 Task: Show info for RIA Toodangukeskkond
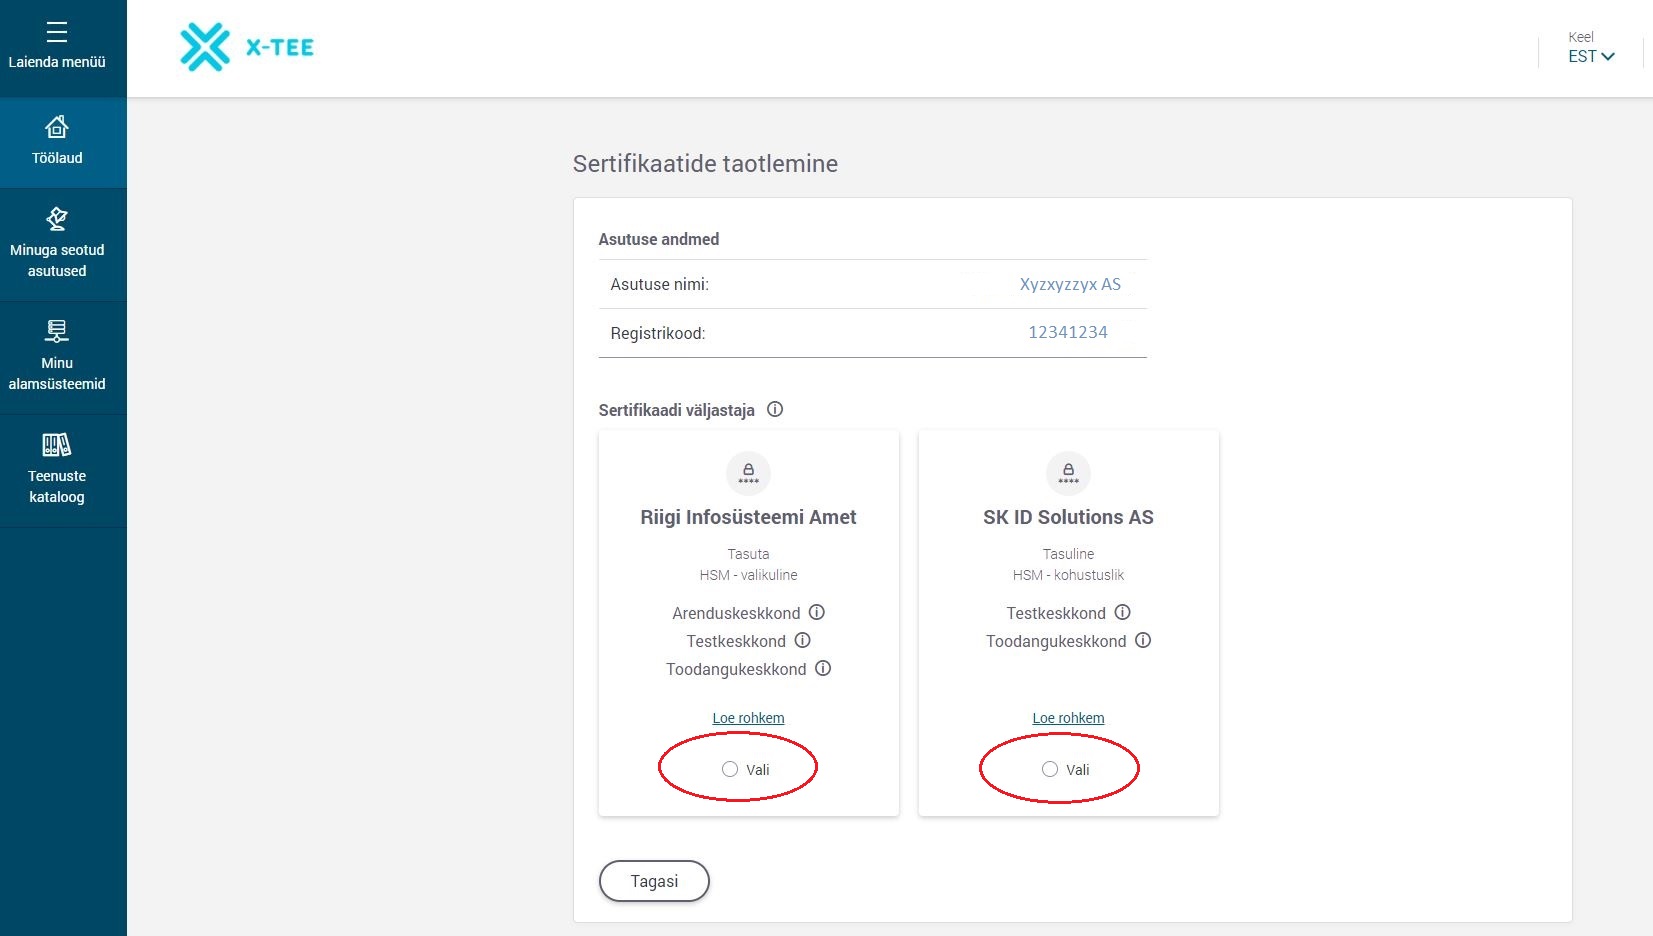tap(823, 668)
